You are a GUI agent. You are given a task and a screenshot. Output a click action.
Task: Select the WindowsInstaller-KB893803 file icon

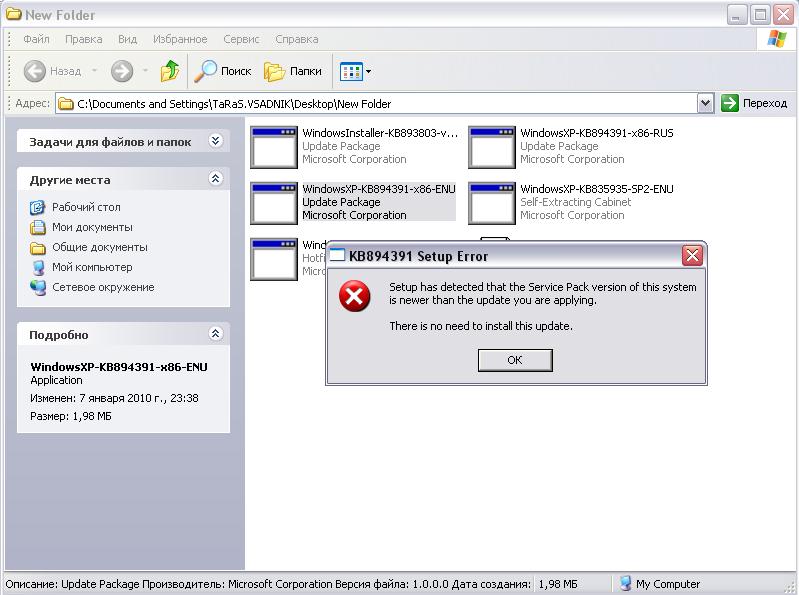(x=273, y=147)
